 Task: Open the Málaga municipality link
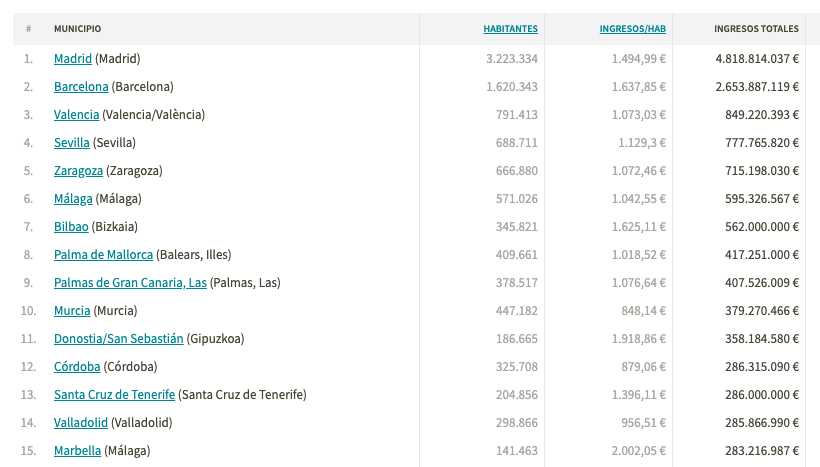(x=73, y=199)
